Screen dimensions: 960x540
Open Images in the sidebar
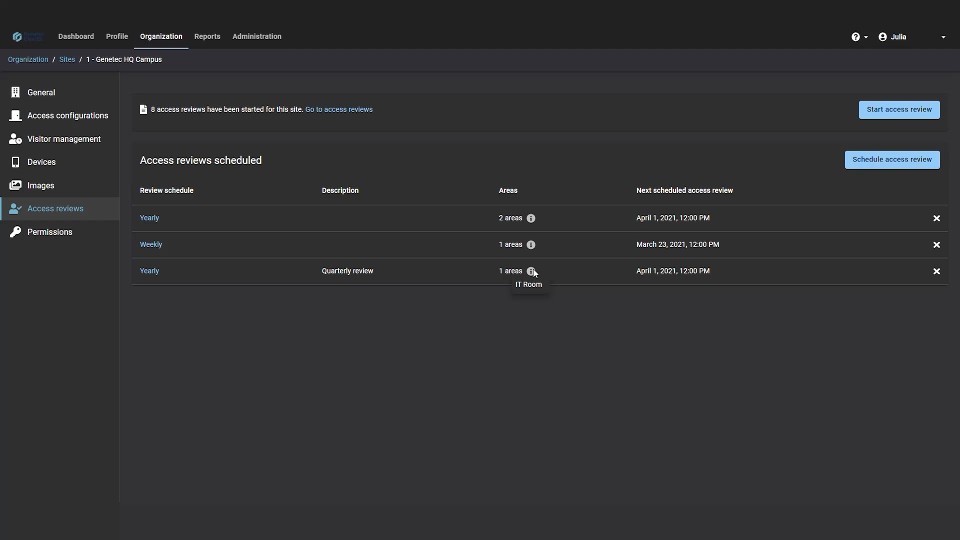(x=40, y=185)
